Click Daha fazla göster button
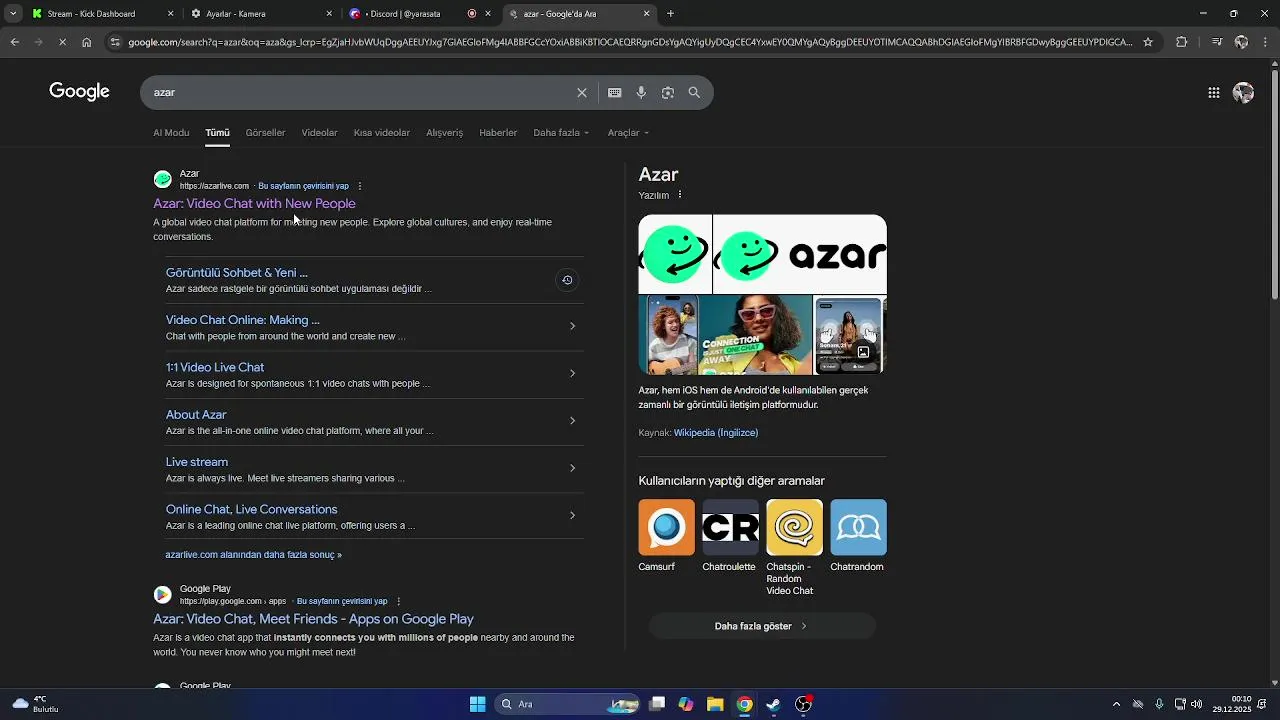This screenshot has width=1280, height=720. (x=762, y=626)
